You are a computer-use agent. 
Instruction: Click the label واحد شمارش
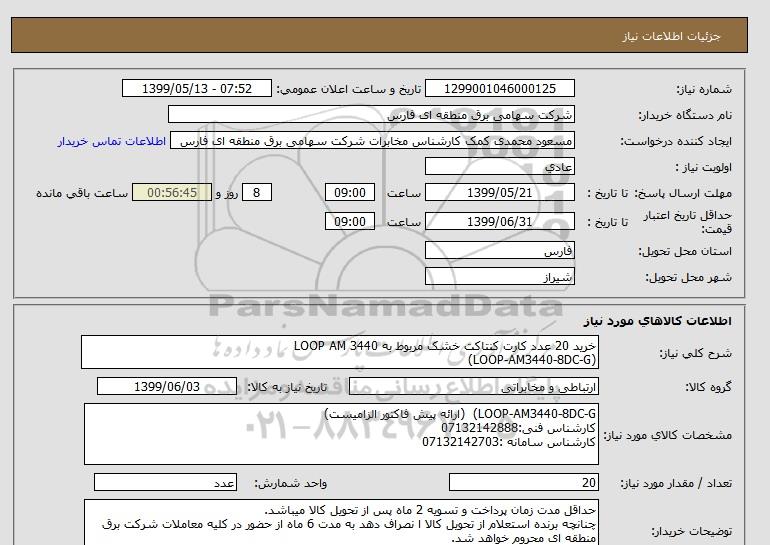[291, 483]
